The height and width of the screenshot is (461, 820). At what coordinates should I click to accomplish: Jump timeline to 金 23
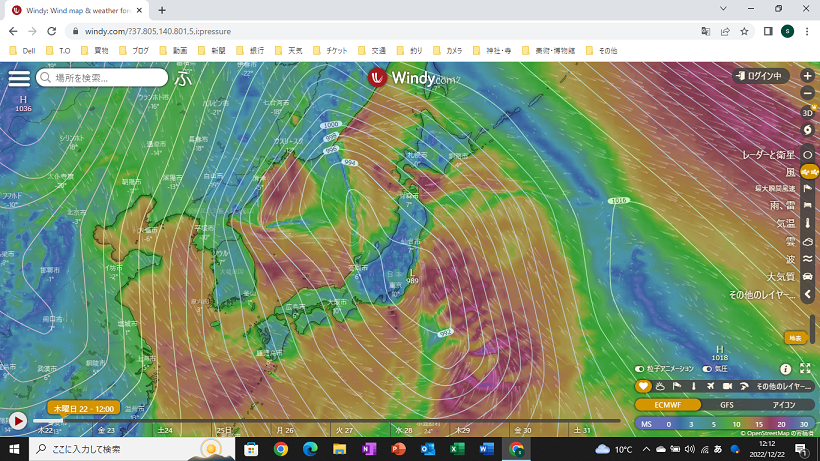point(106,430)
